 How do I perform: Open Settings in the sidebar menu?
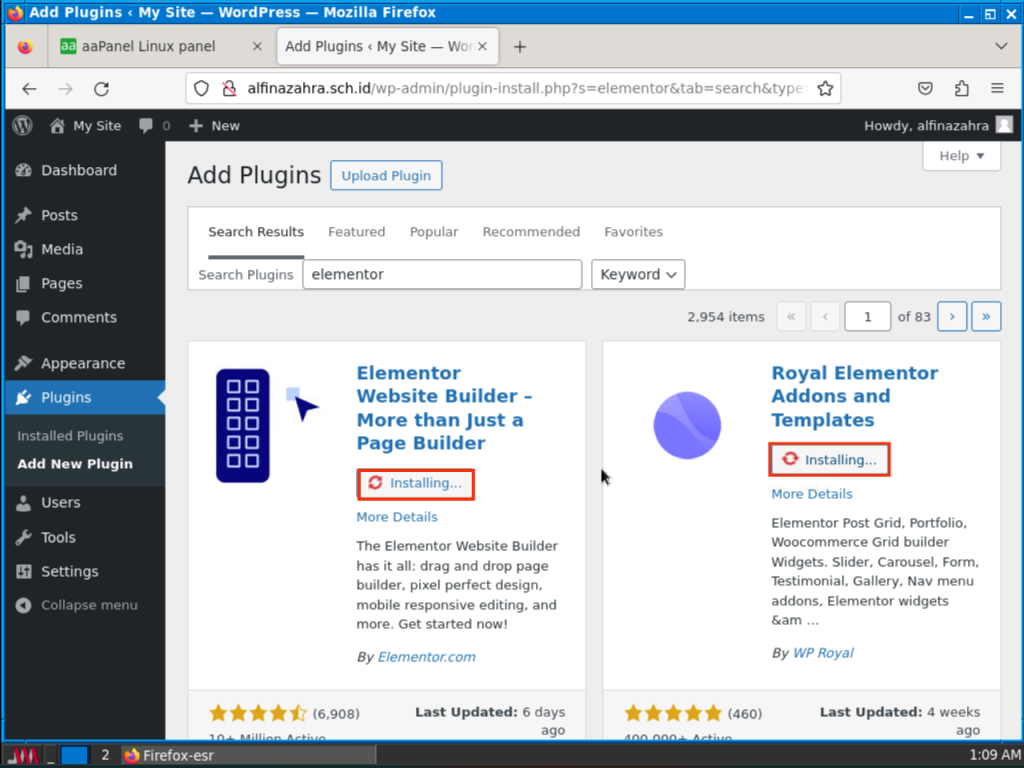(69, 571)
